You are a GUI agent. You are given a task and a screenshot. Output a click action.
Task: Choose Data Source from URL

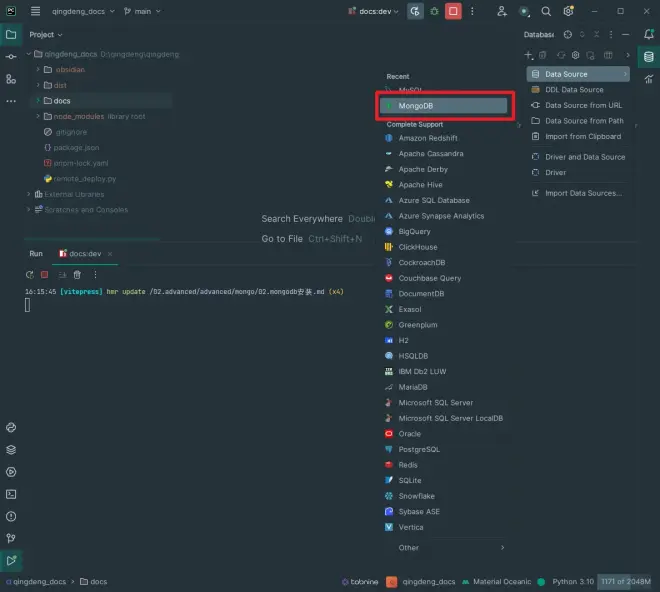coord(578,105)
